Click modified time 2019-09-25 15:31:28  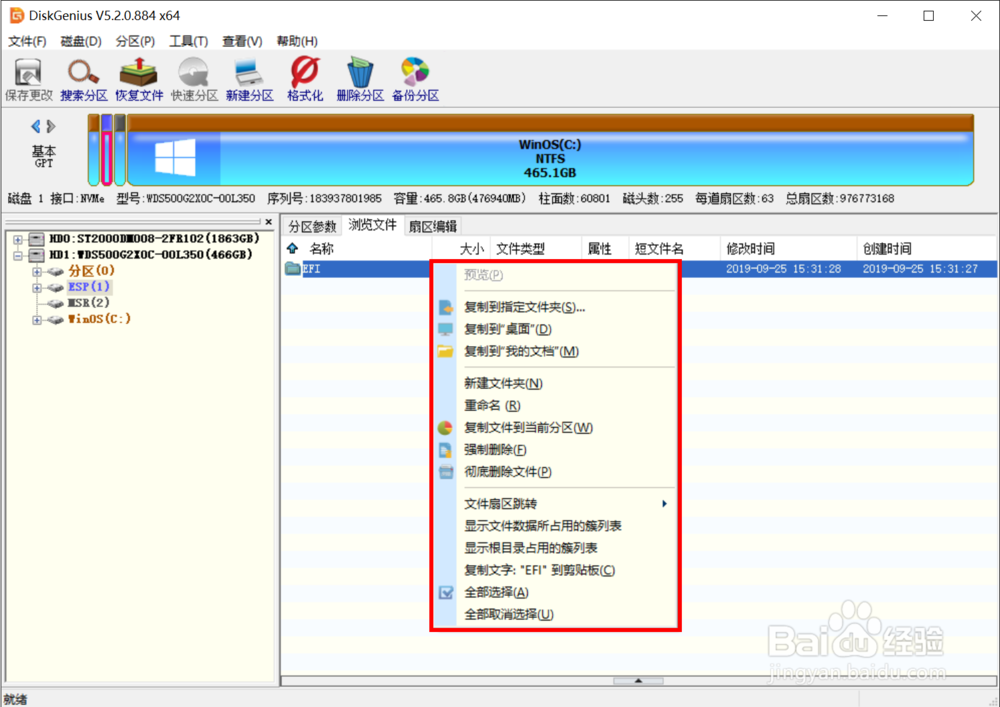(784, 269)
